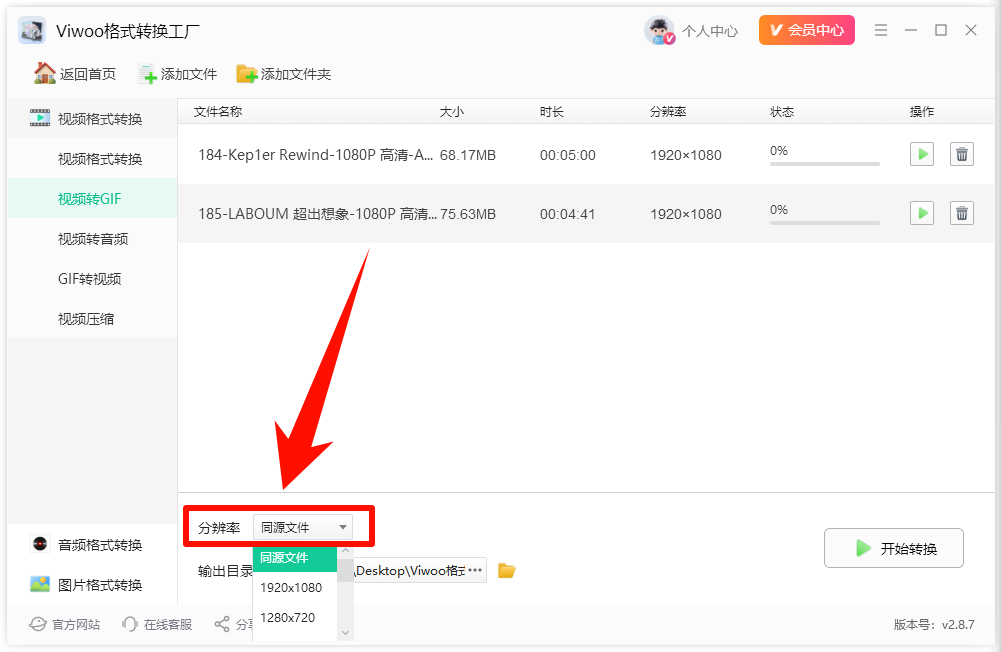Click the ellipsis browse output path button
This screenshot has height=652, width=1002.
coord(475,570)
